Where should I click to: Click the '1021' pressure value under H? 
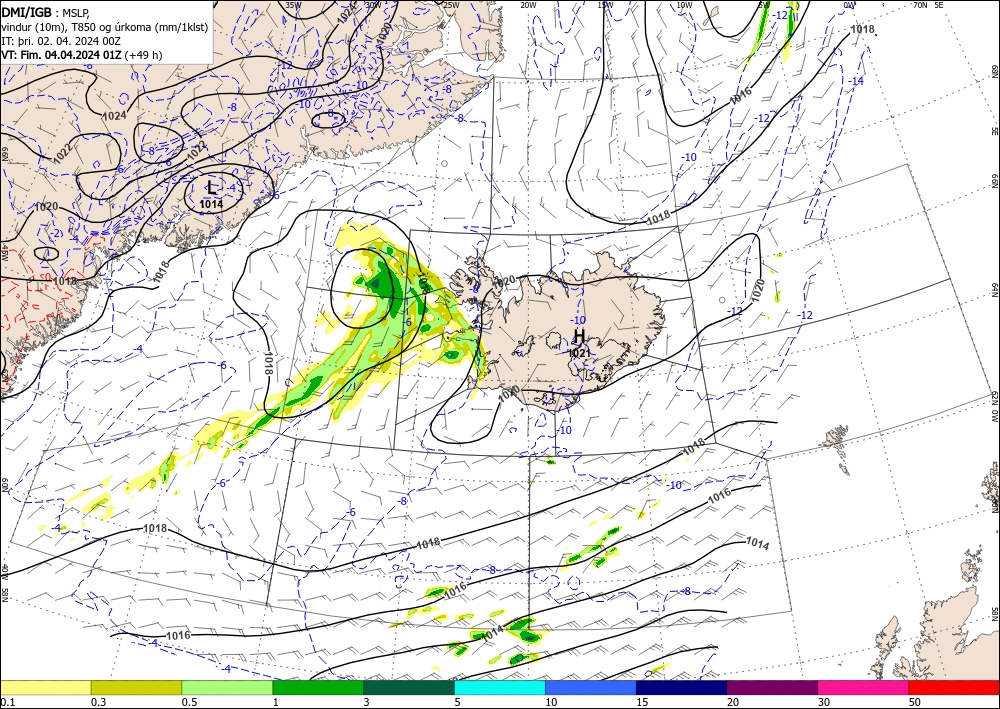click(x=579, y=353)
